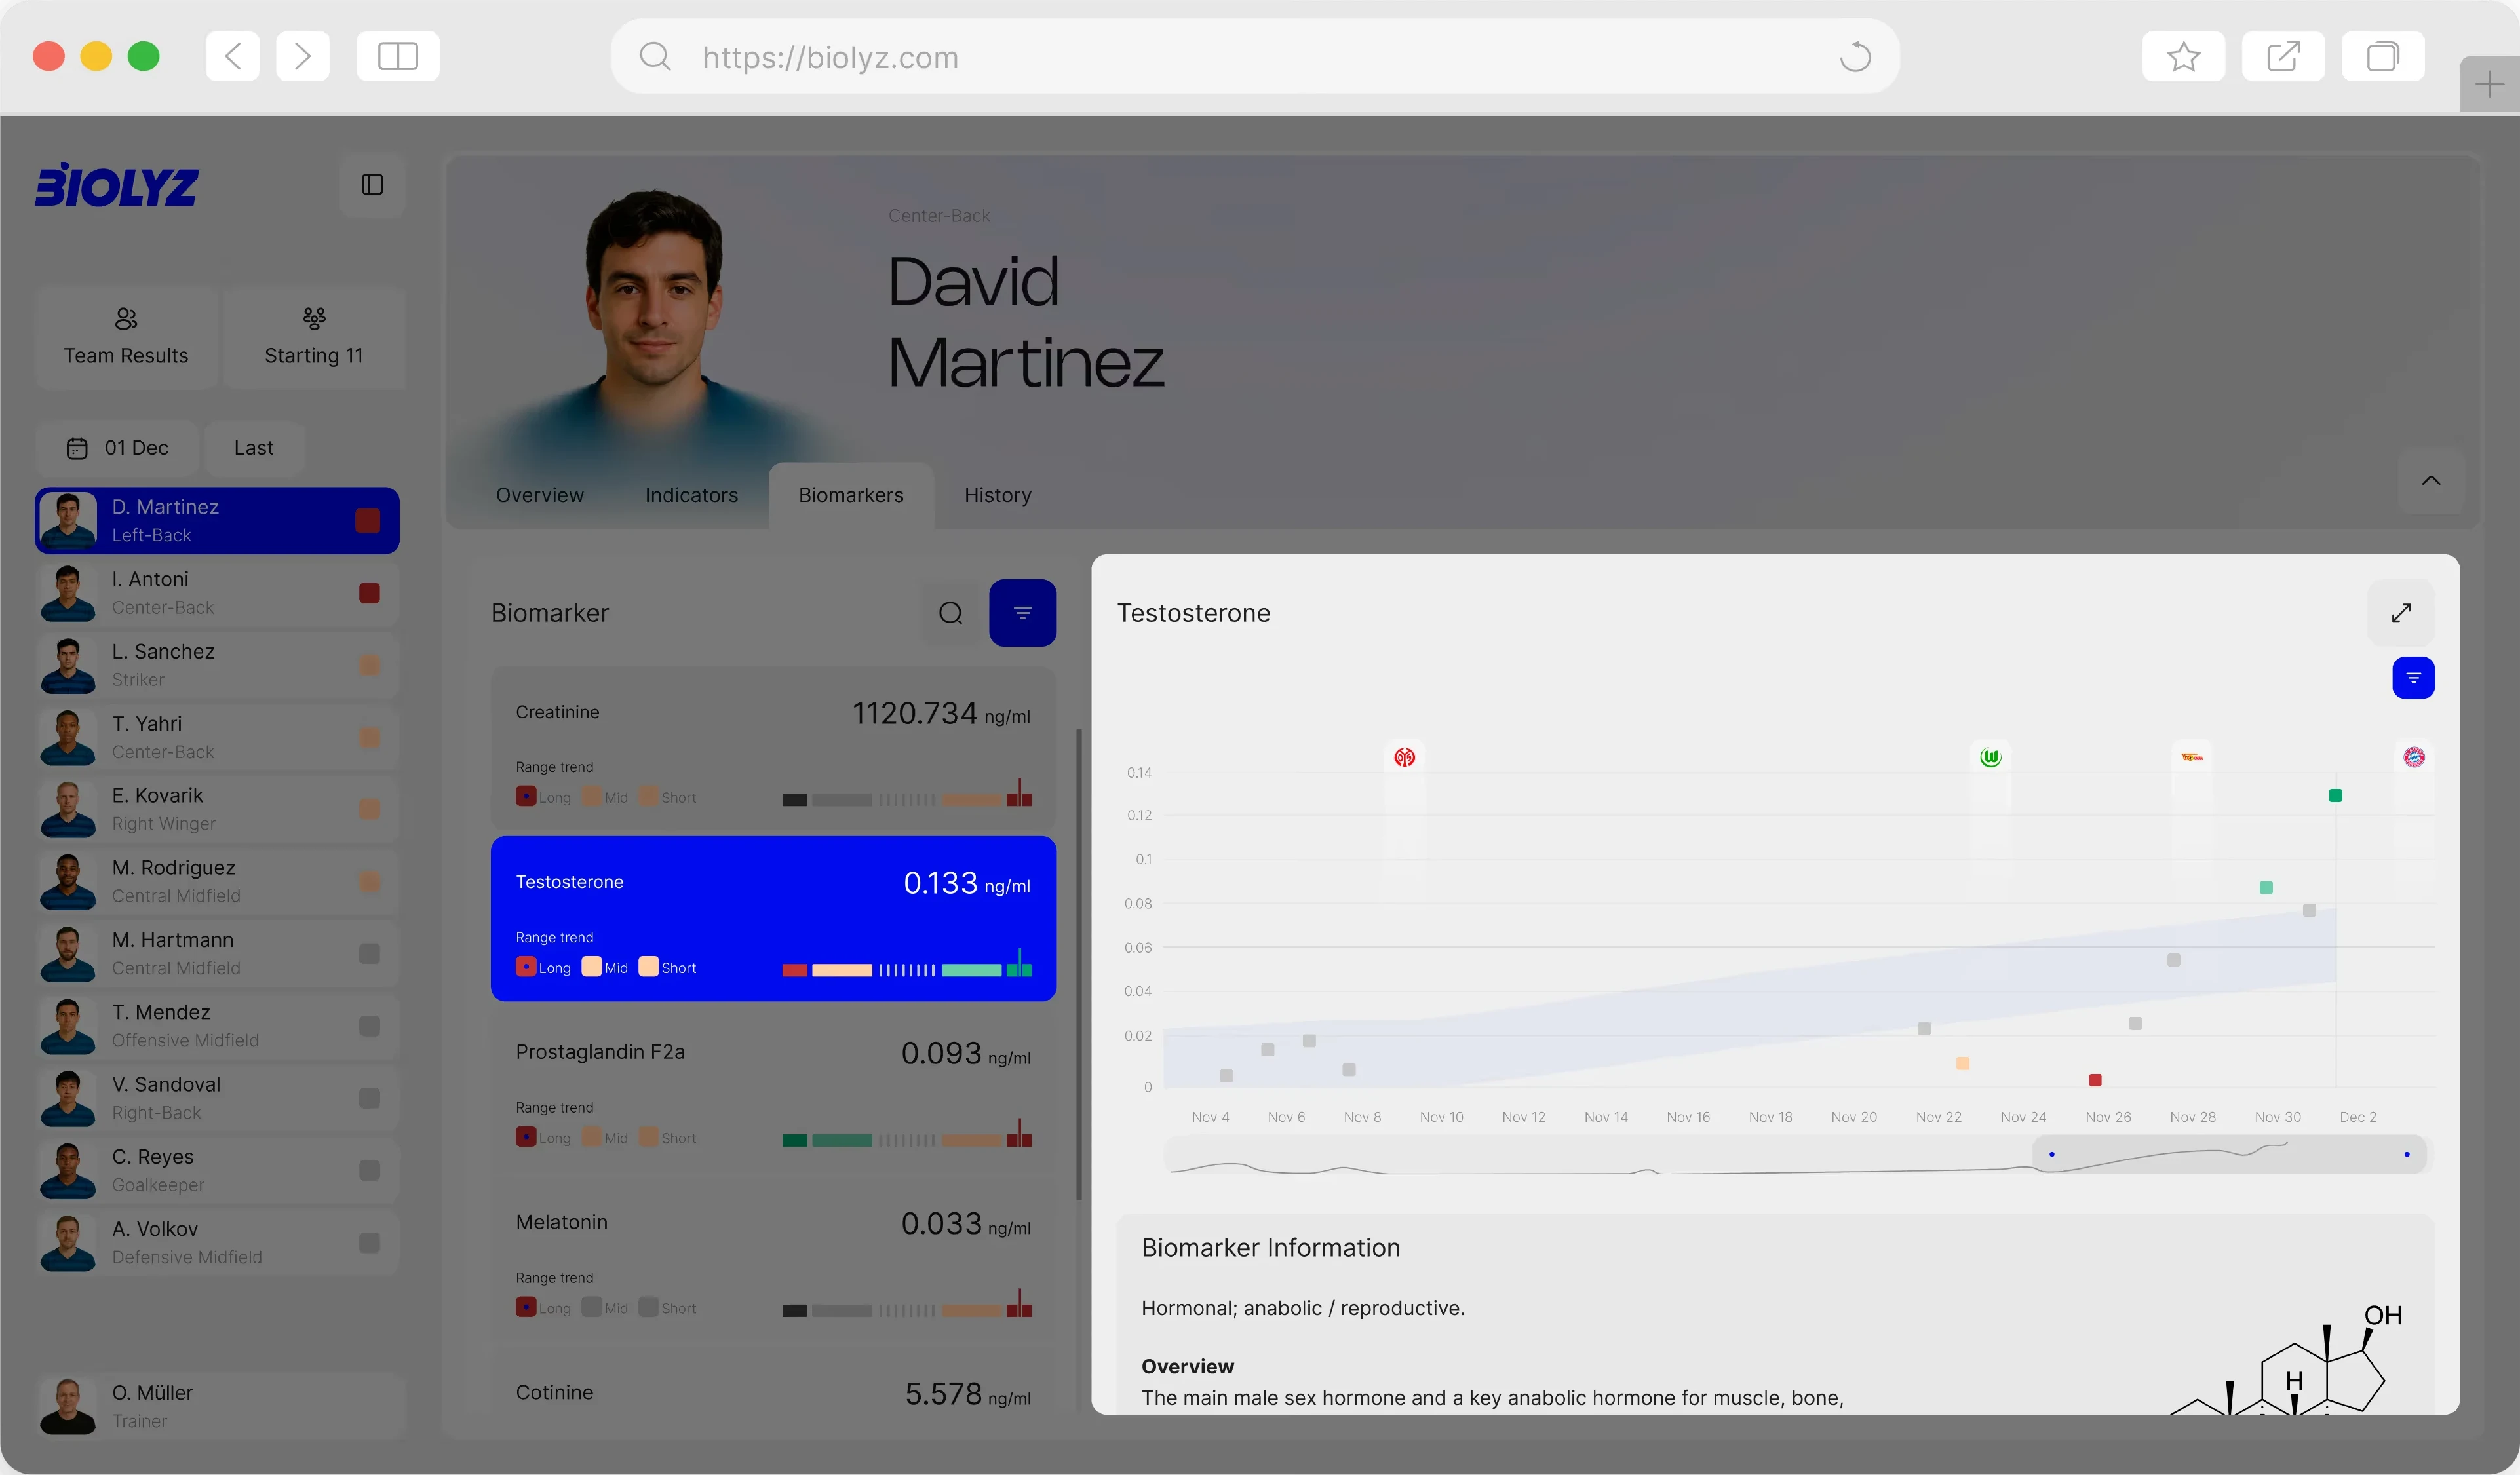Select player E. Kovarik
Screen dimensions: 2520x1475
coord(217,809)
